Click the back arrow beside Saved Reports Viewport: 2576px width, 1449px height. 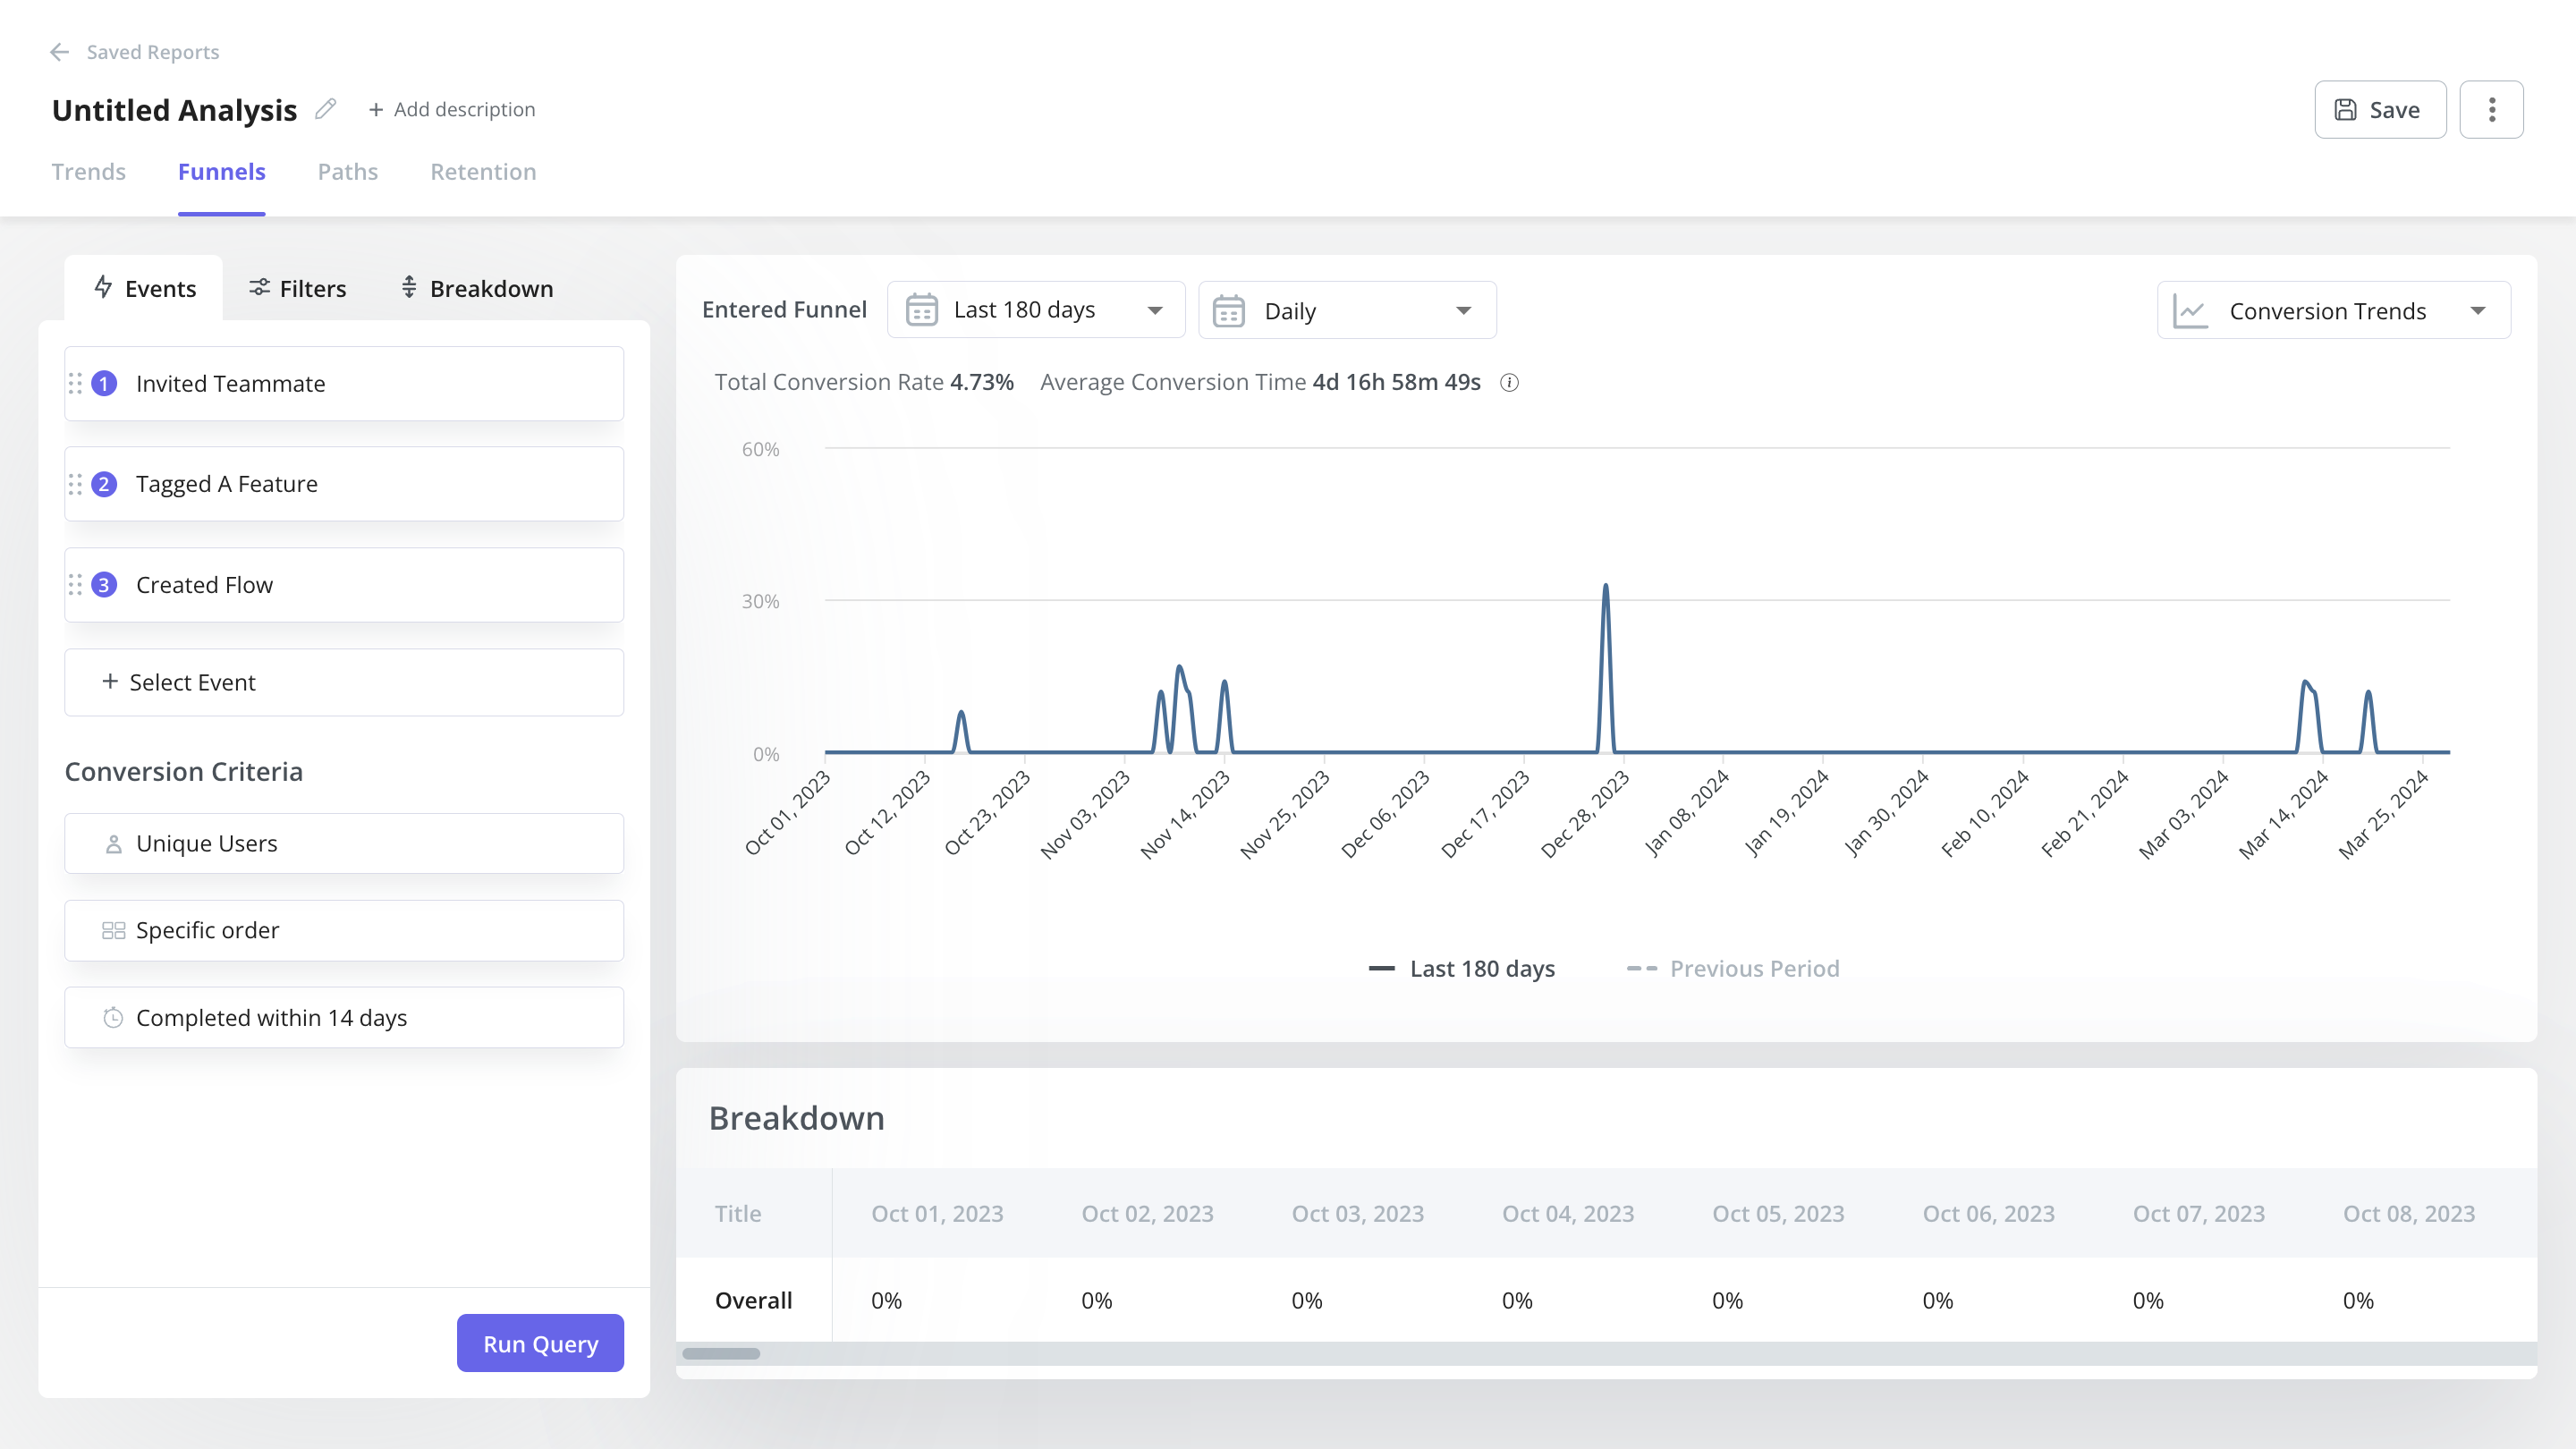(x=59, y=52)
